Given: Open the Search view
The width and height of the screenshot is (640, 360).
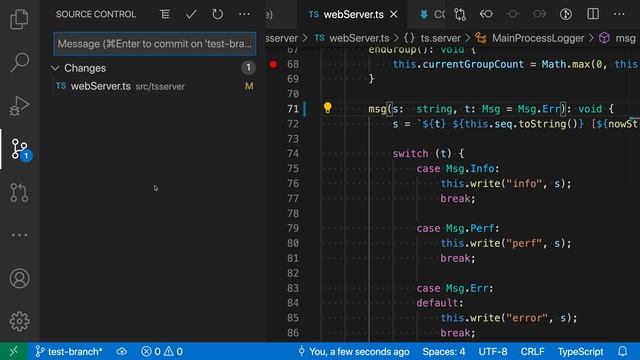Looking at the screenshot, I should click(x=19, y=62).
